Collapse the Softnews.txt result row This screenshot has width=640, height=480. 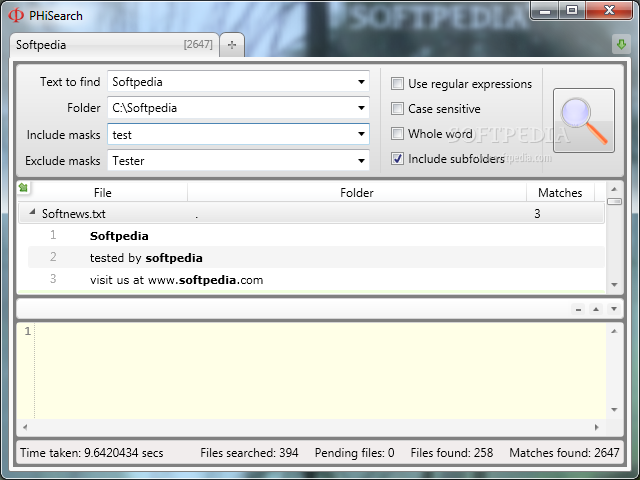click(x=32, y=212)
